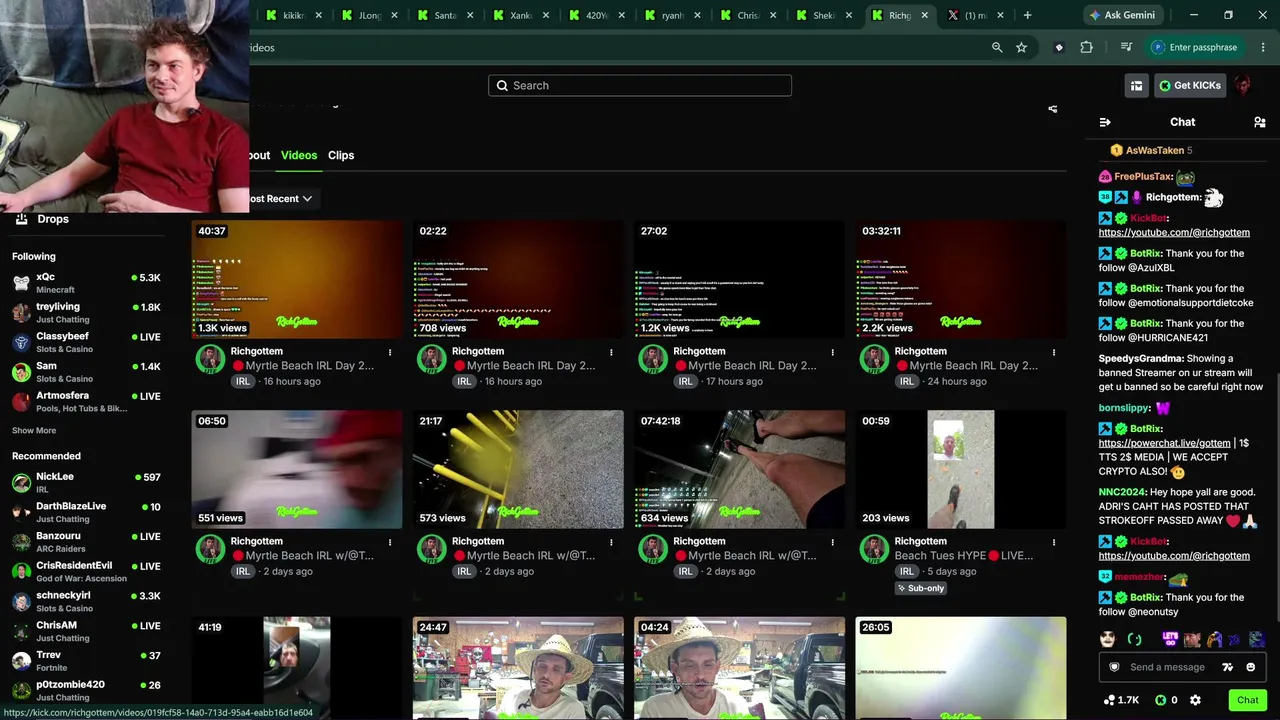
Task: Click the LET'S GO emote in quick emotes
Action: [x=1170, y=639]
